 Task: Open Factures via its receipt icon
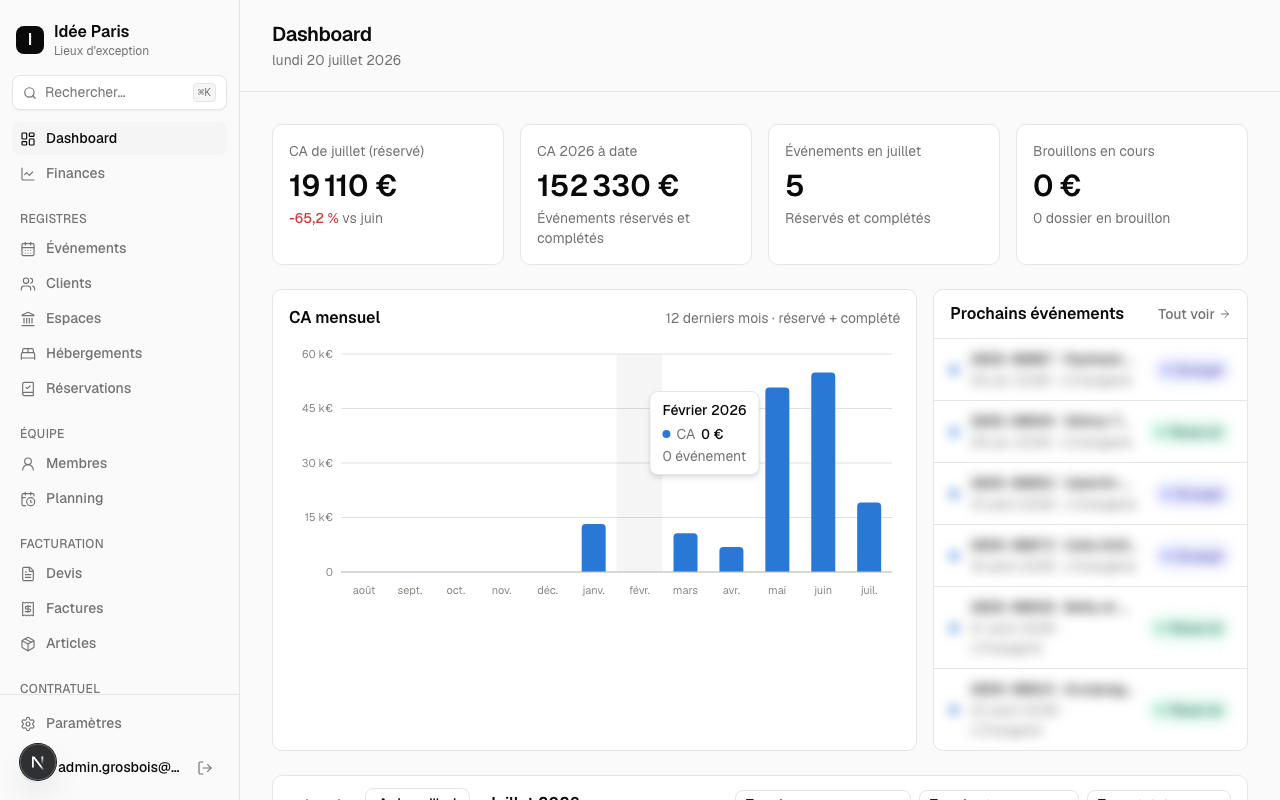point(28,609)
